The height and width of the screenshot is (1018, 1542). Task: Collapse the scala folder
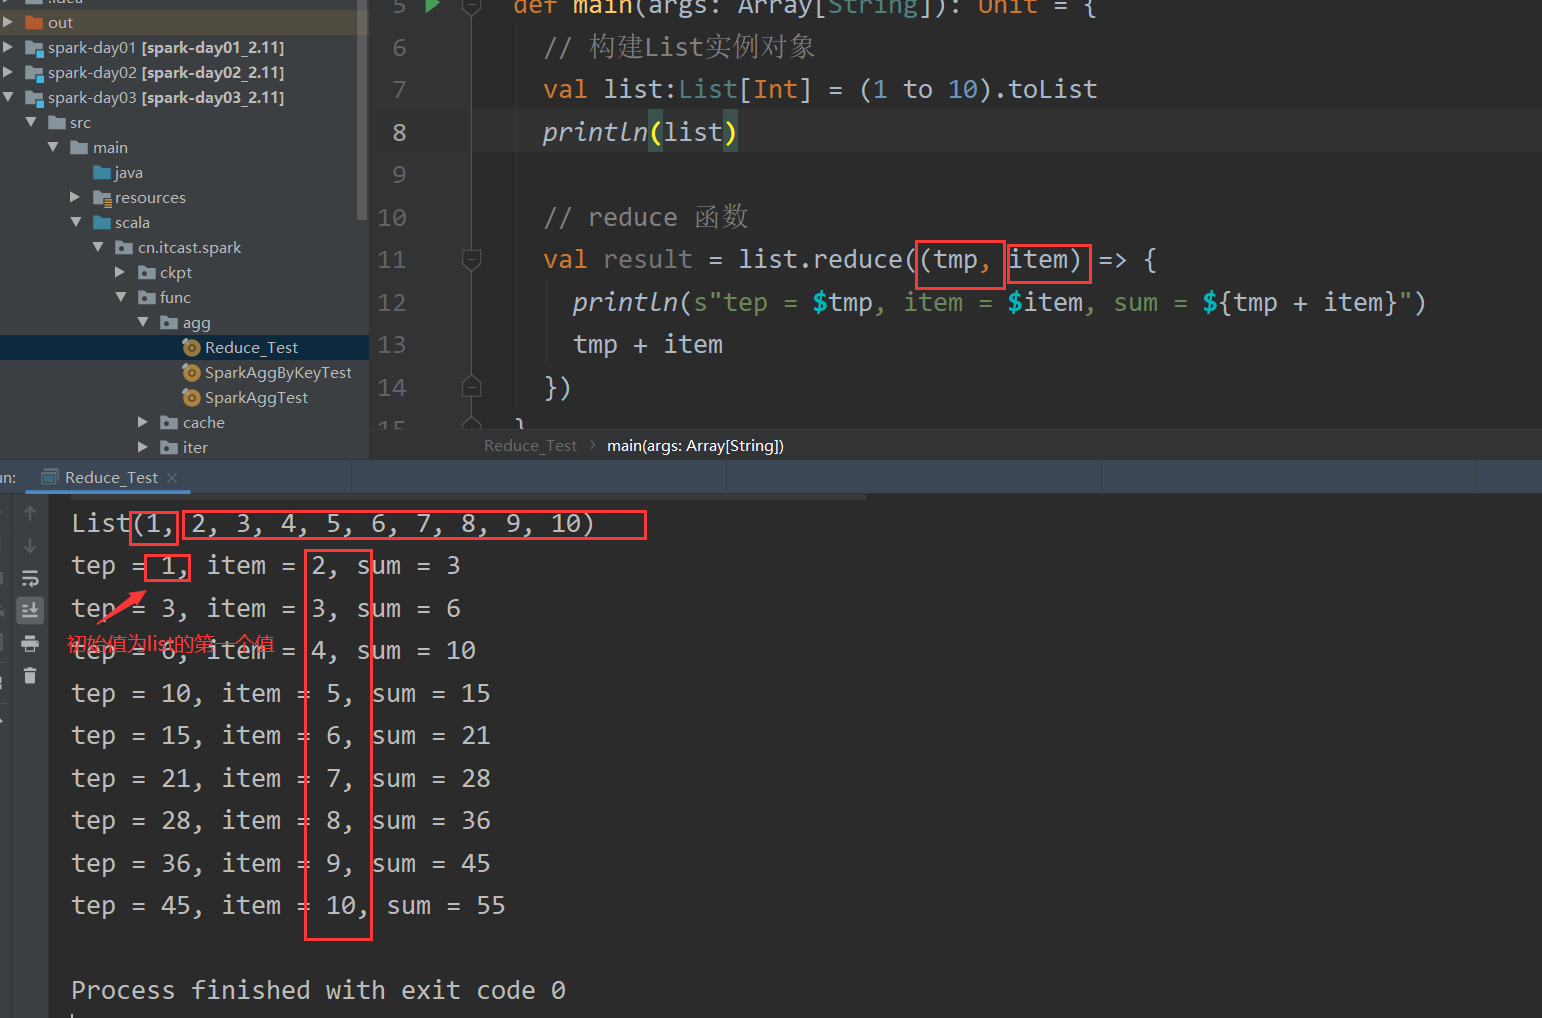(x=75, y=222)
